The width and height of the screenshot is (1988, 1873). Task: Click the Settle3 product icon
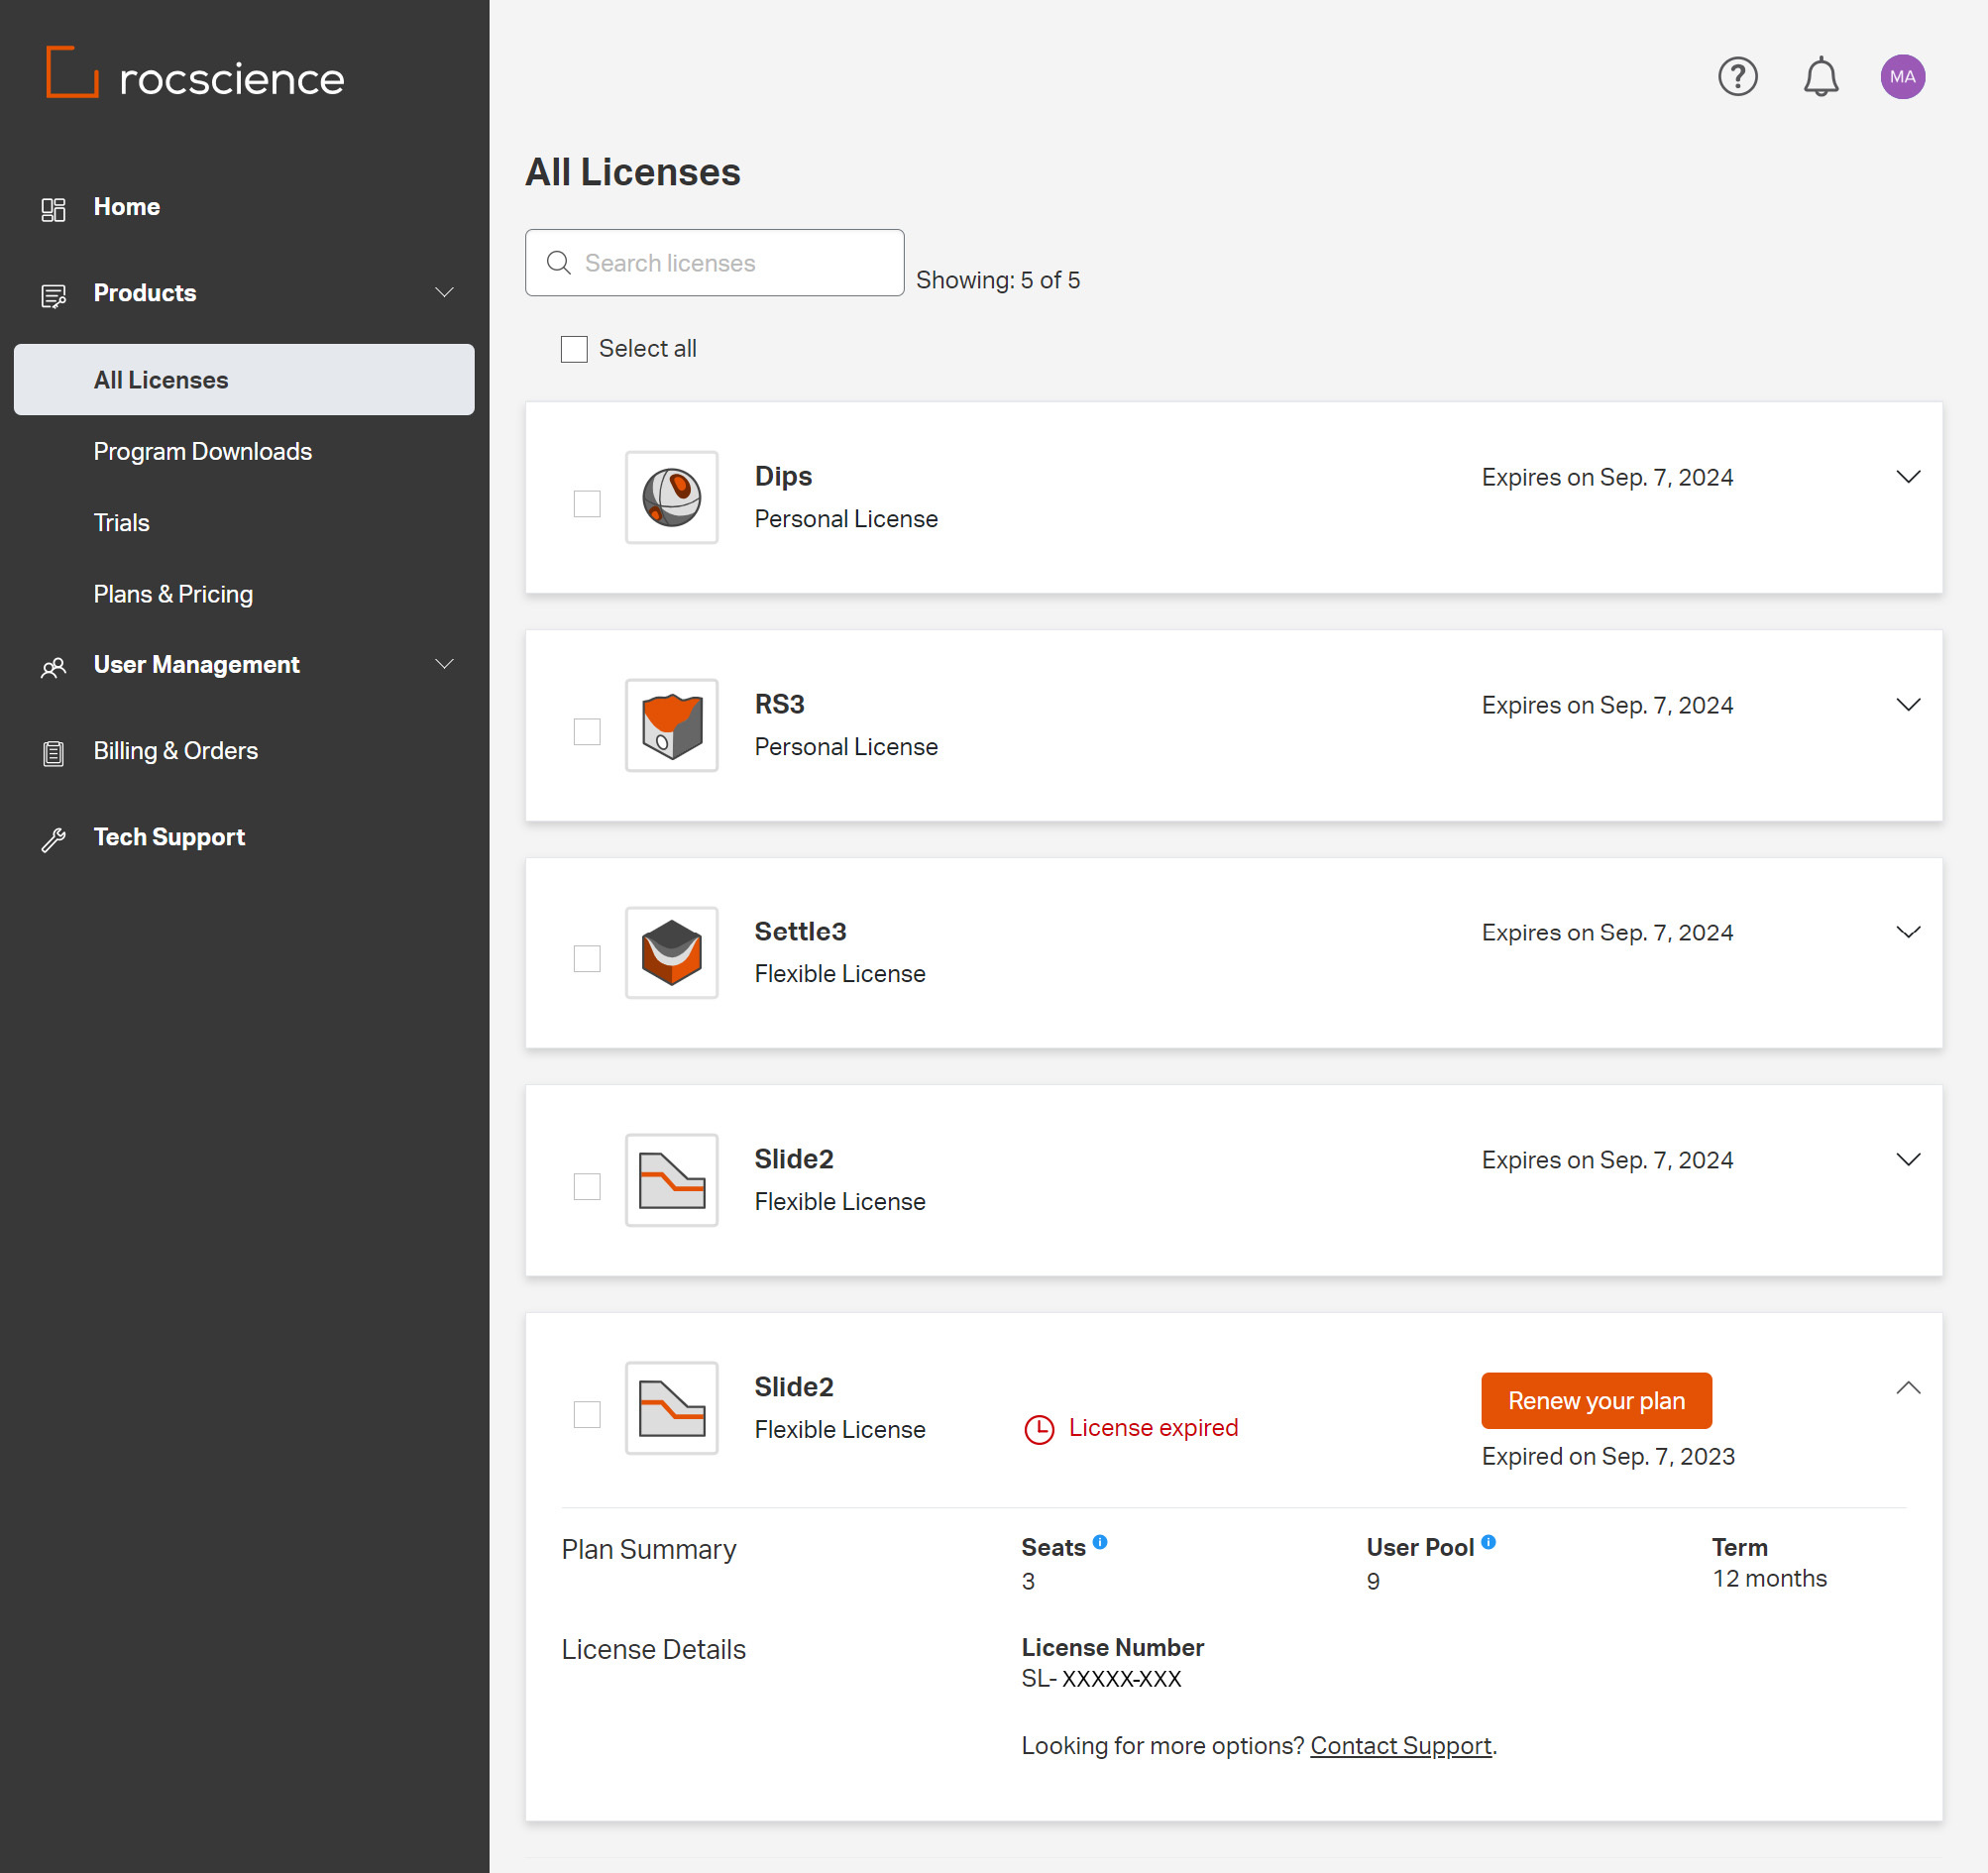coord(671,952)
